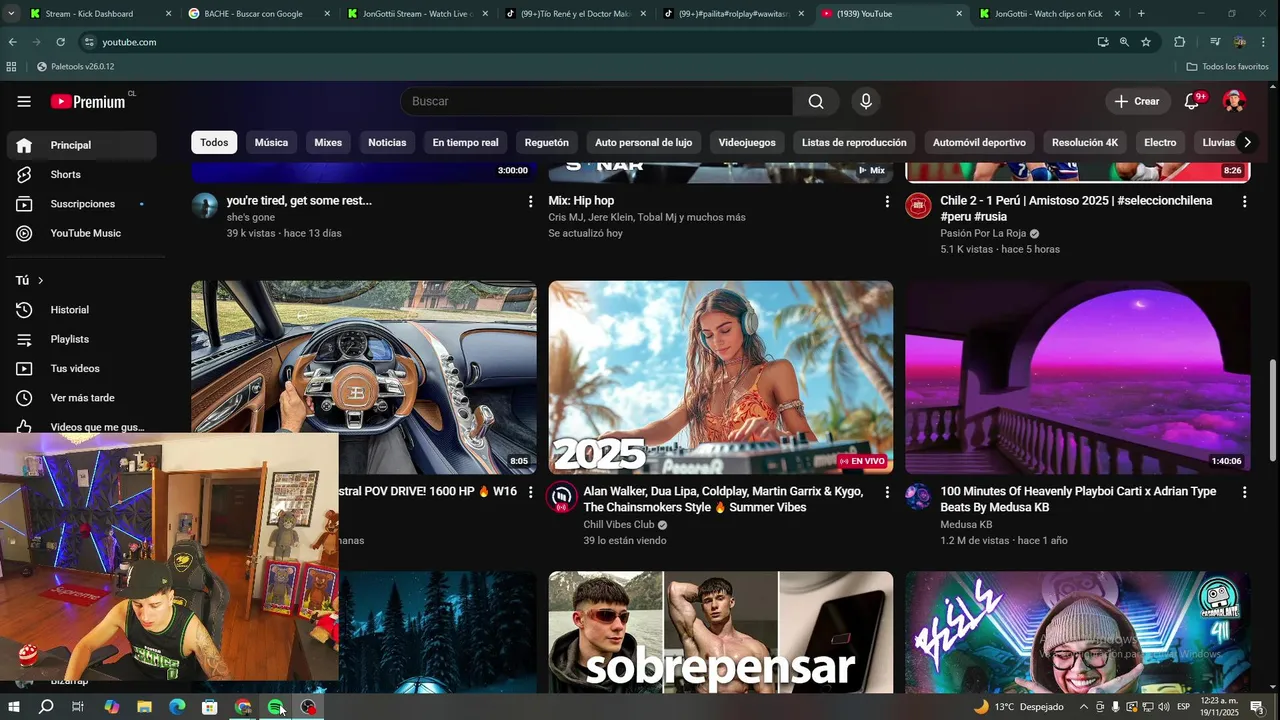
Task: Click the Pasión Por La Roja avatar
Action: point(918,206)
